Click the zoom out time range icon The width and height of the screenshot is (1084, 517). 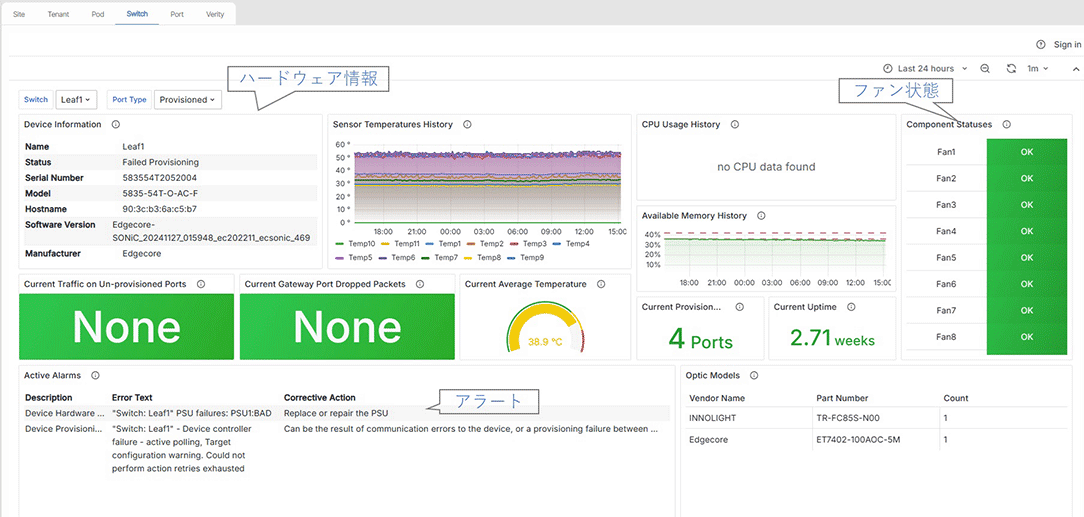tap(985, 68)
